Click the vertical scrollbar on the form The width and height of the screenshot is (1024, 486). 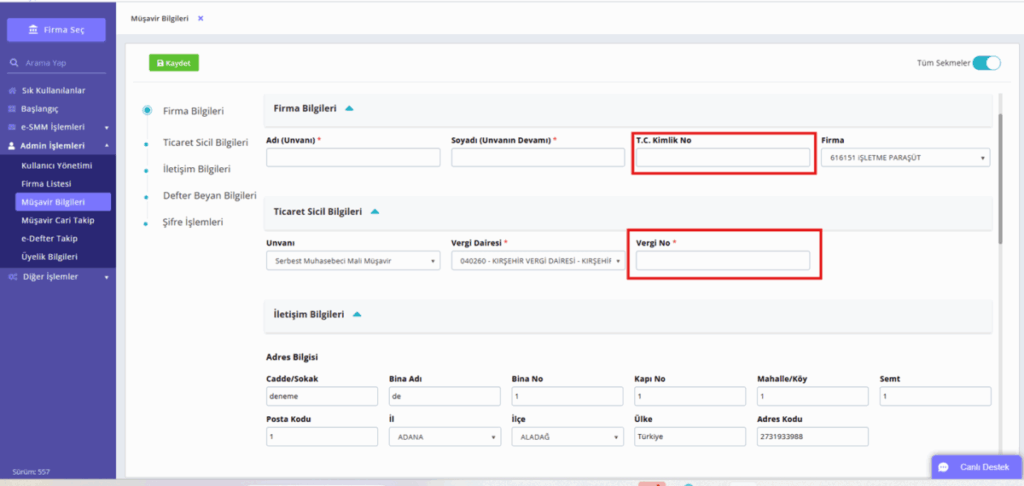(1000, 178)
